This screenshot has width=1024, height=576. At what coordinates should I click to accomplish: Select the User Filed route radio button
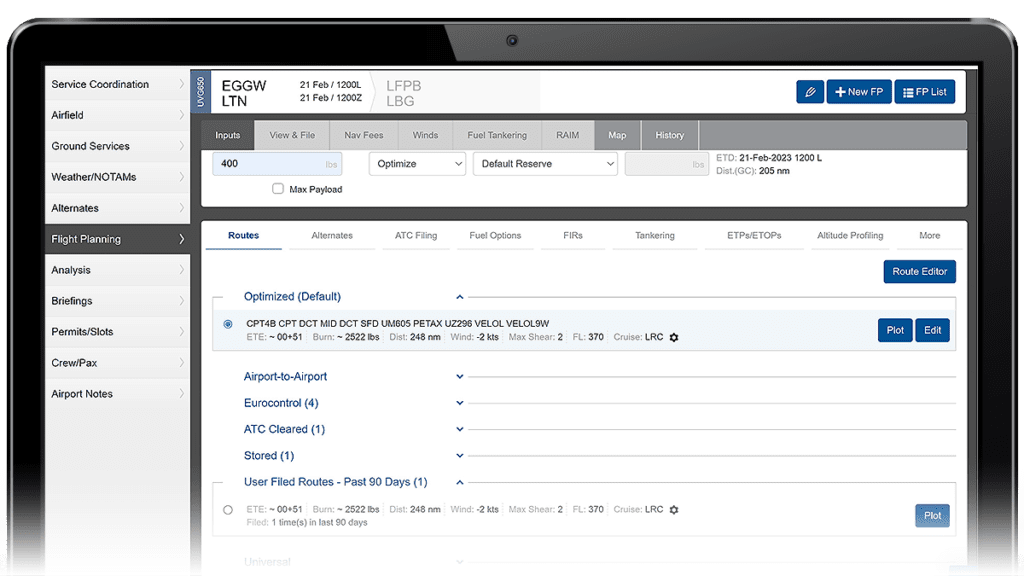pos(228,510)
